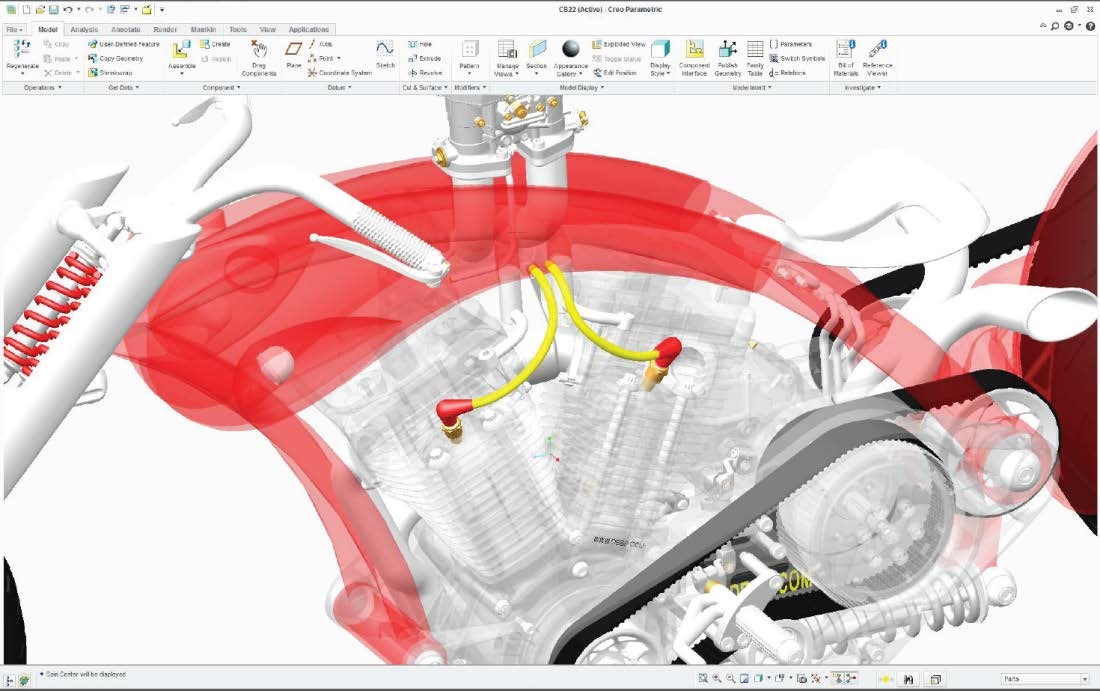Open the Family Table
1100x691 pixels.
755,52
